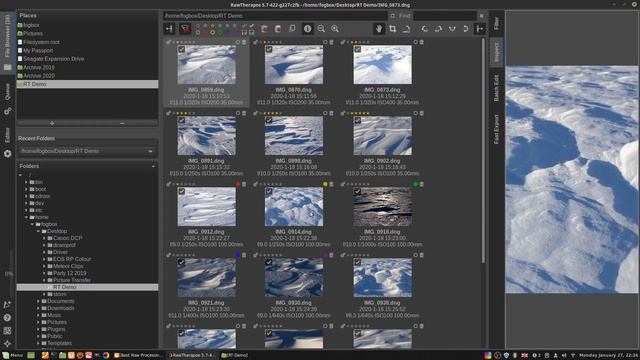Zoom in thumbnails with the plus magnifier
640x360 pixels.
(335, 29)
